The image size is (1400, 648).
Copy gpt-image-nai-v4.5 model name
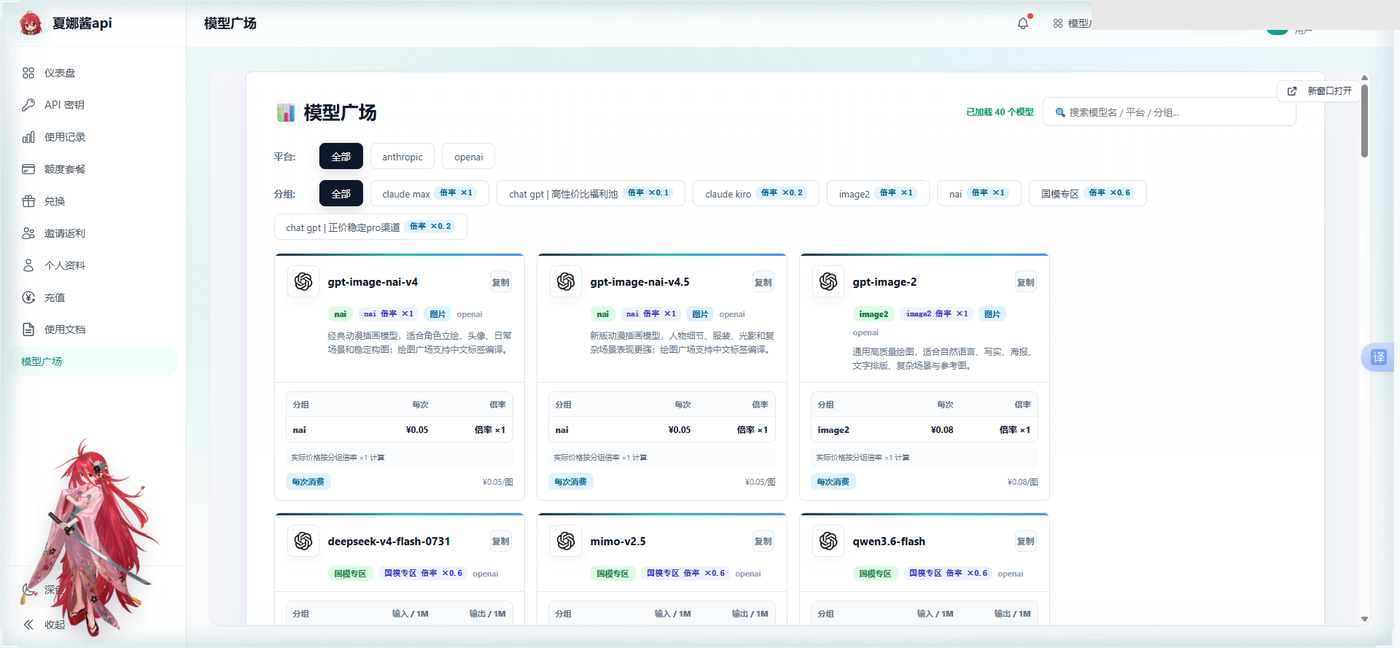pyautogui.click(x=763, y=282)
